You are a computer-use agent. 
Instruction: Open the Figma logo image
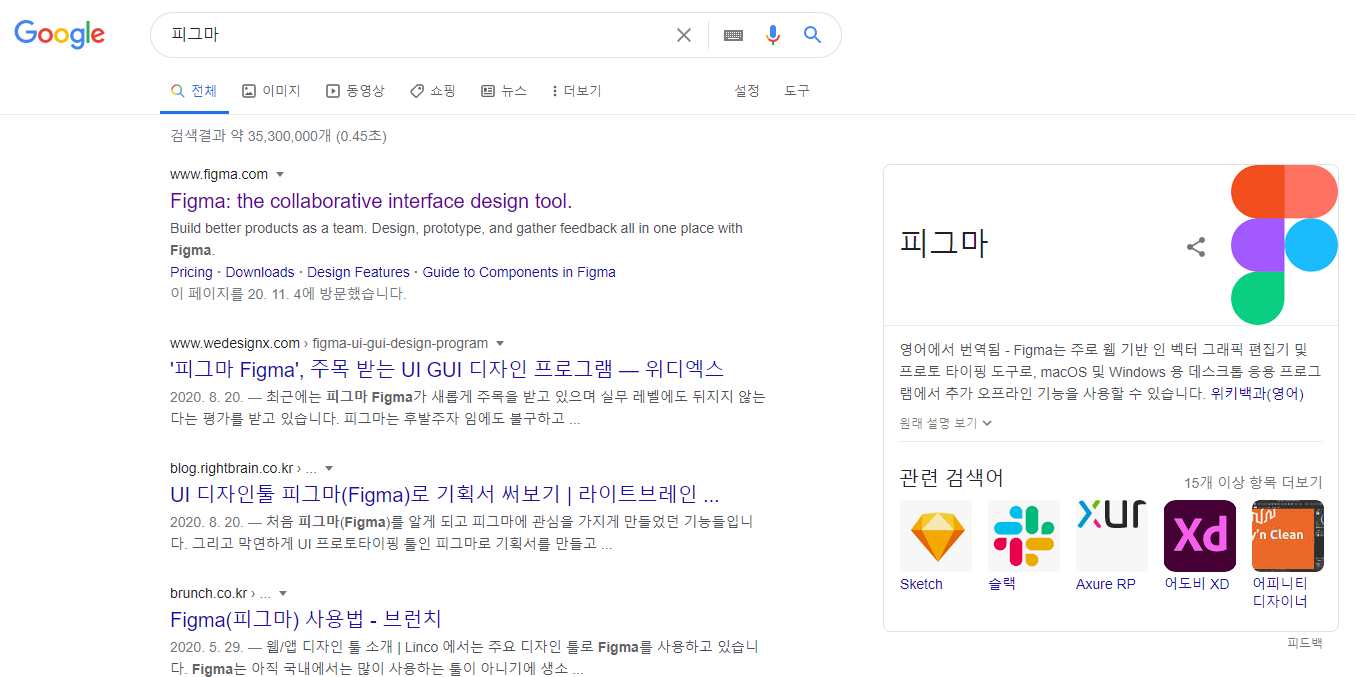click(1285, 245)
